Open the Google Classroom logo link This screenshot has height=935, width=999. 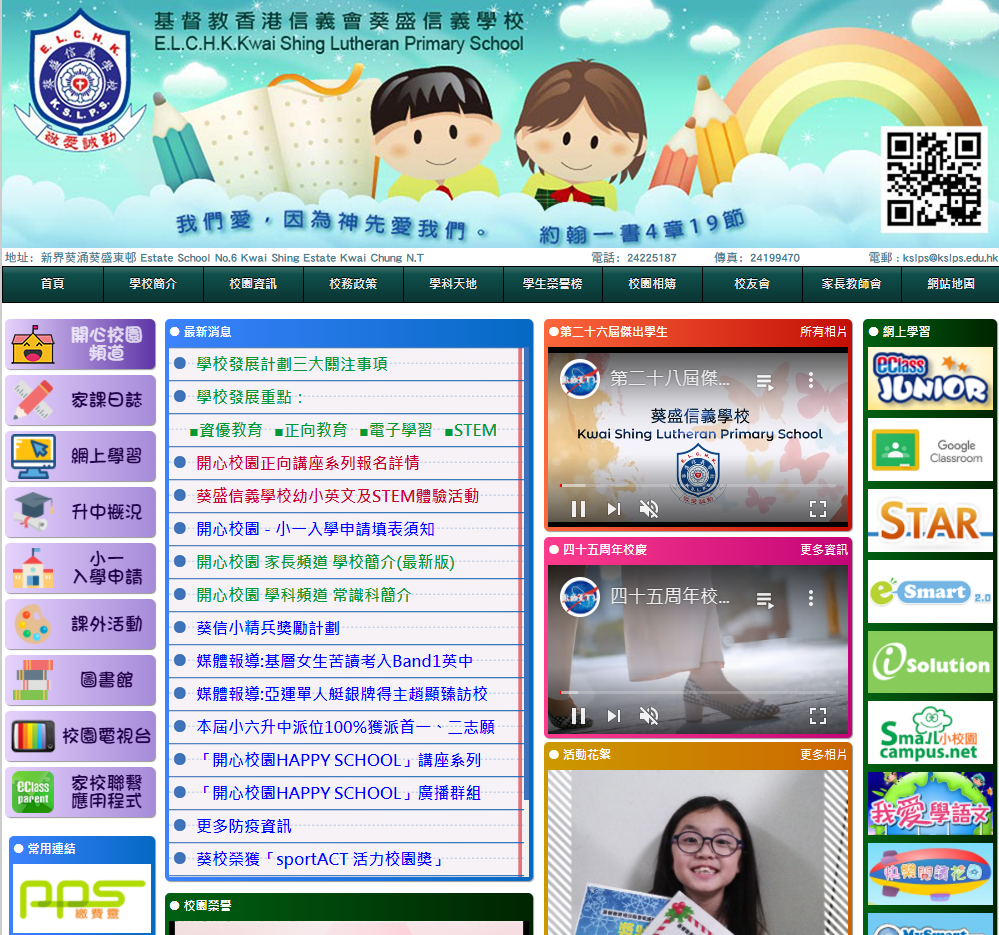click(930, 450)
